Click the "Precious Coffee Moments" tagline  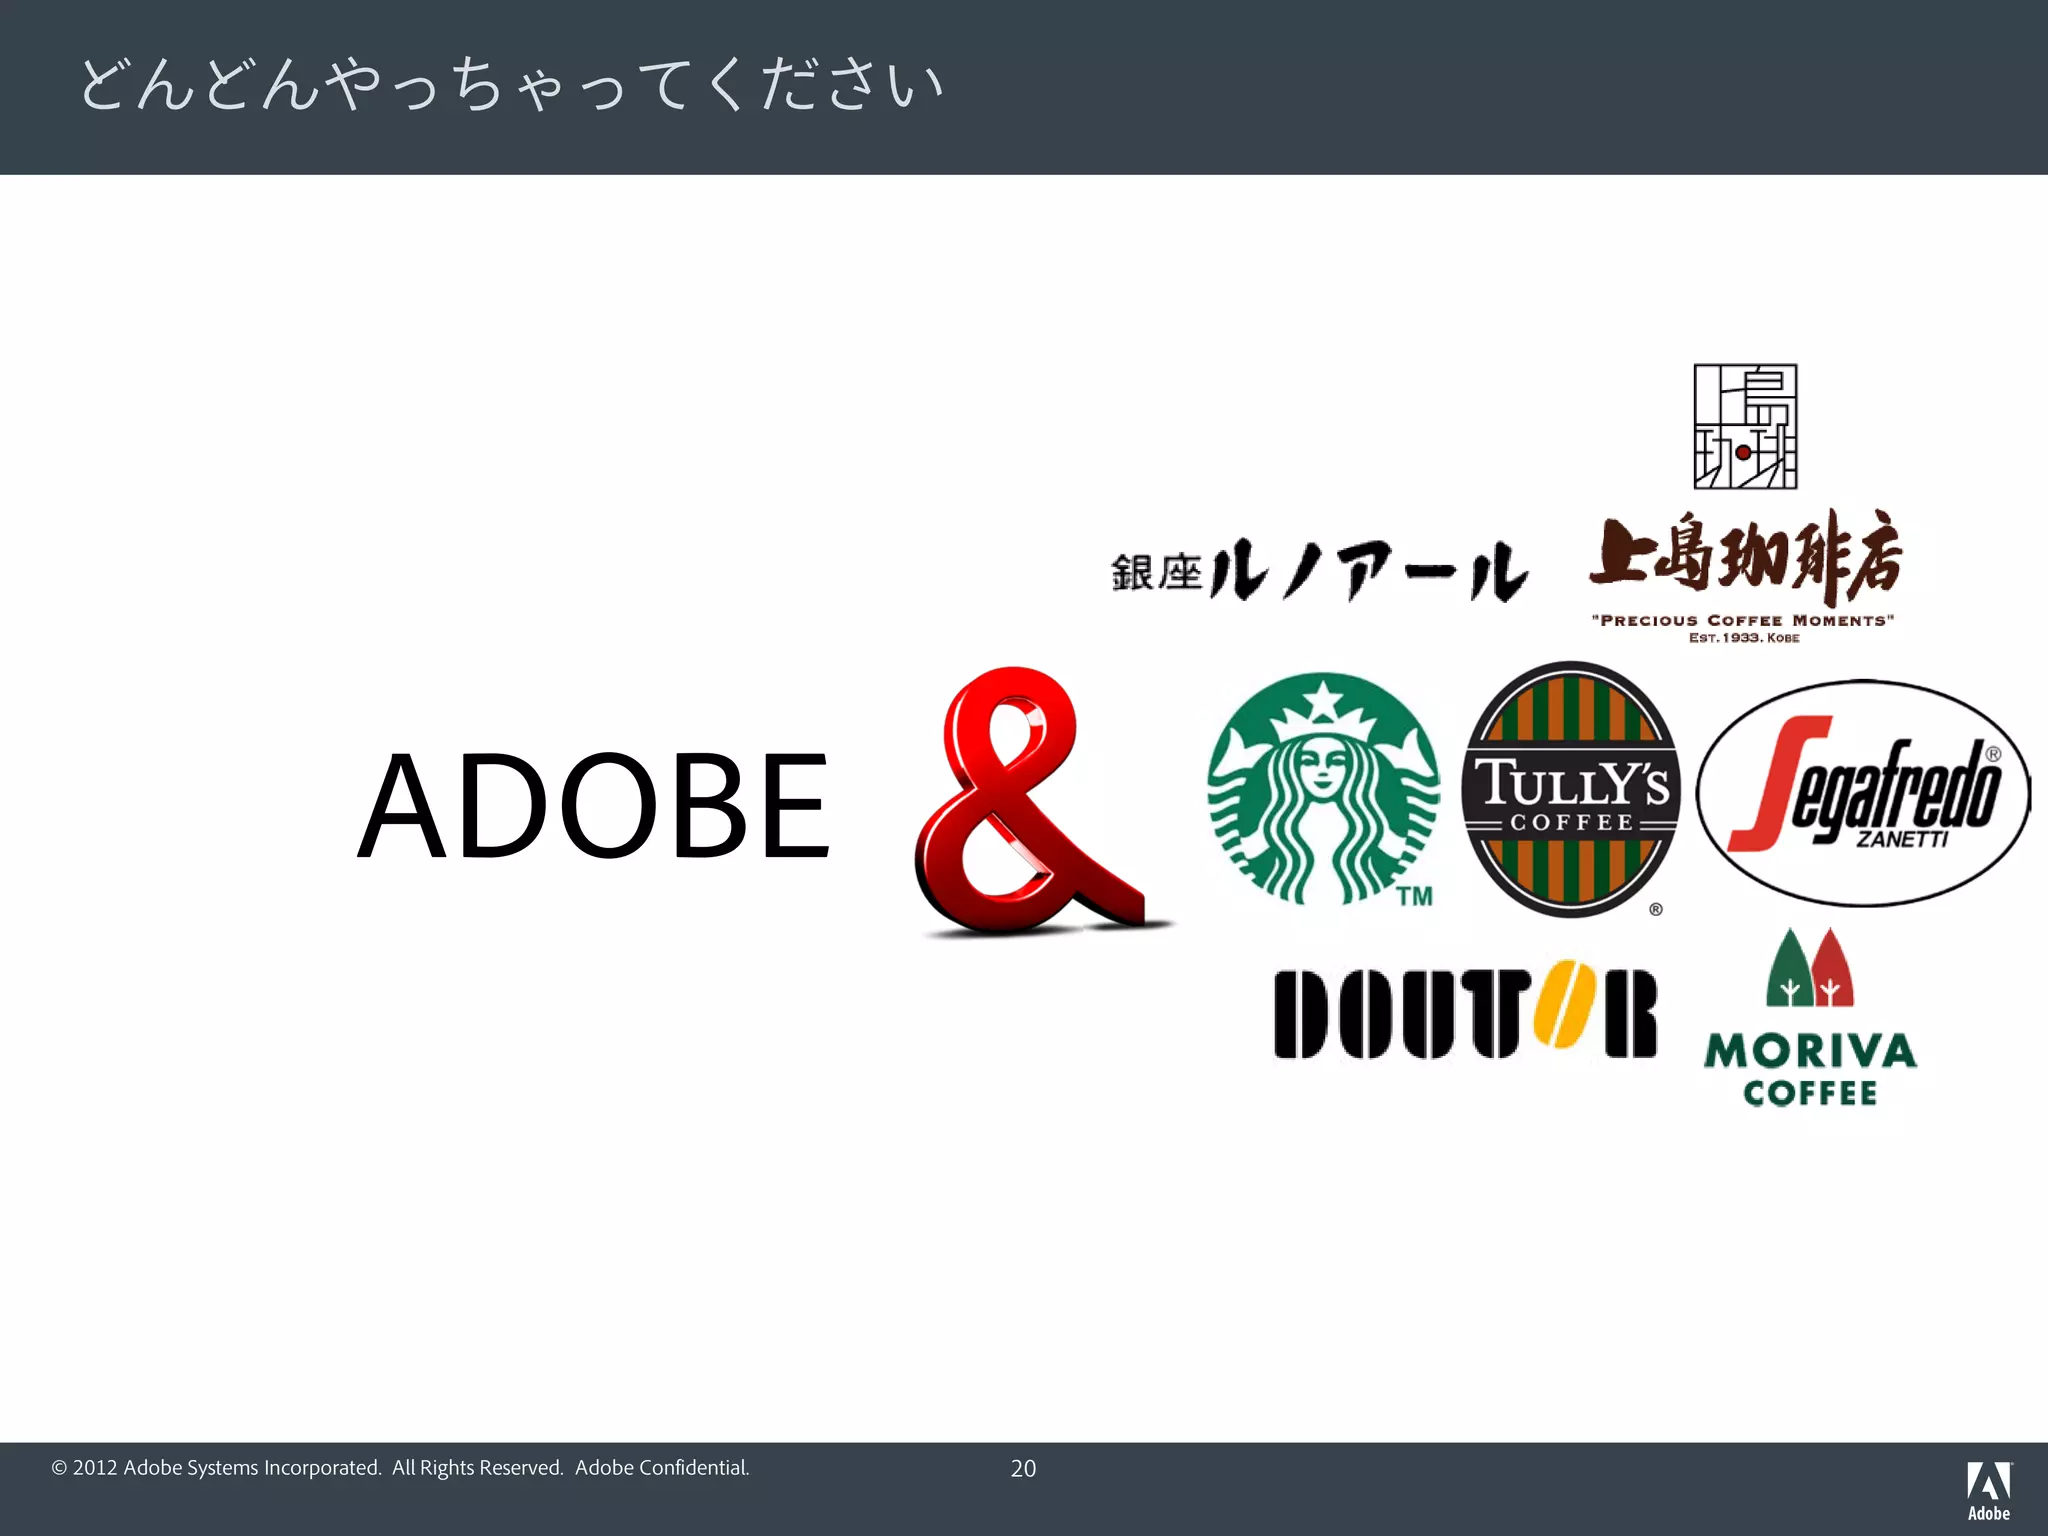click(1743, 620)
